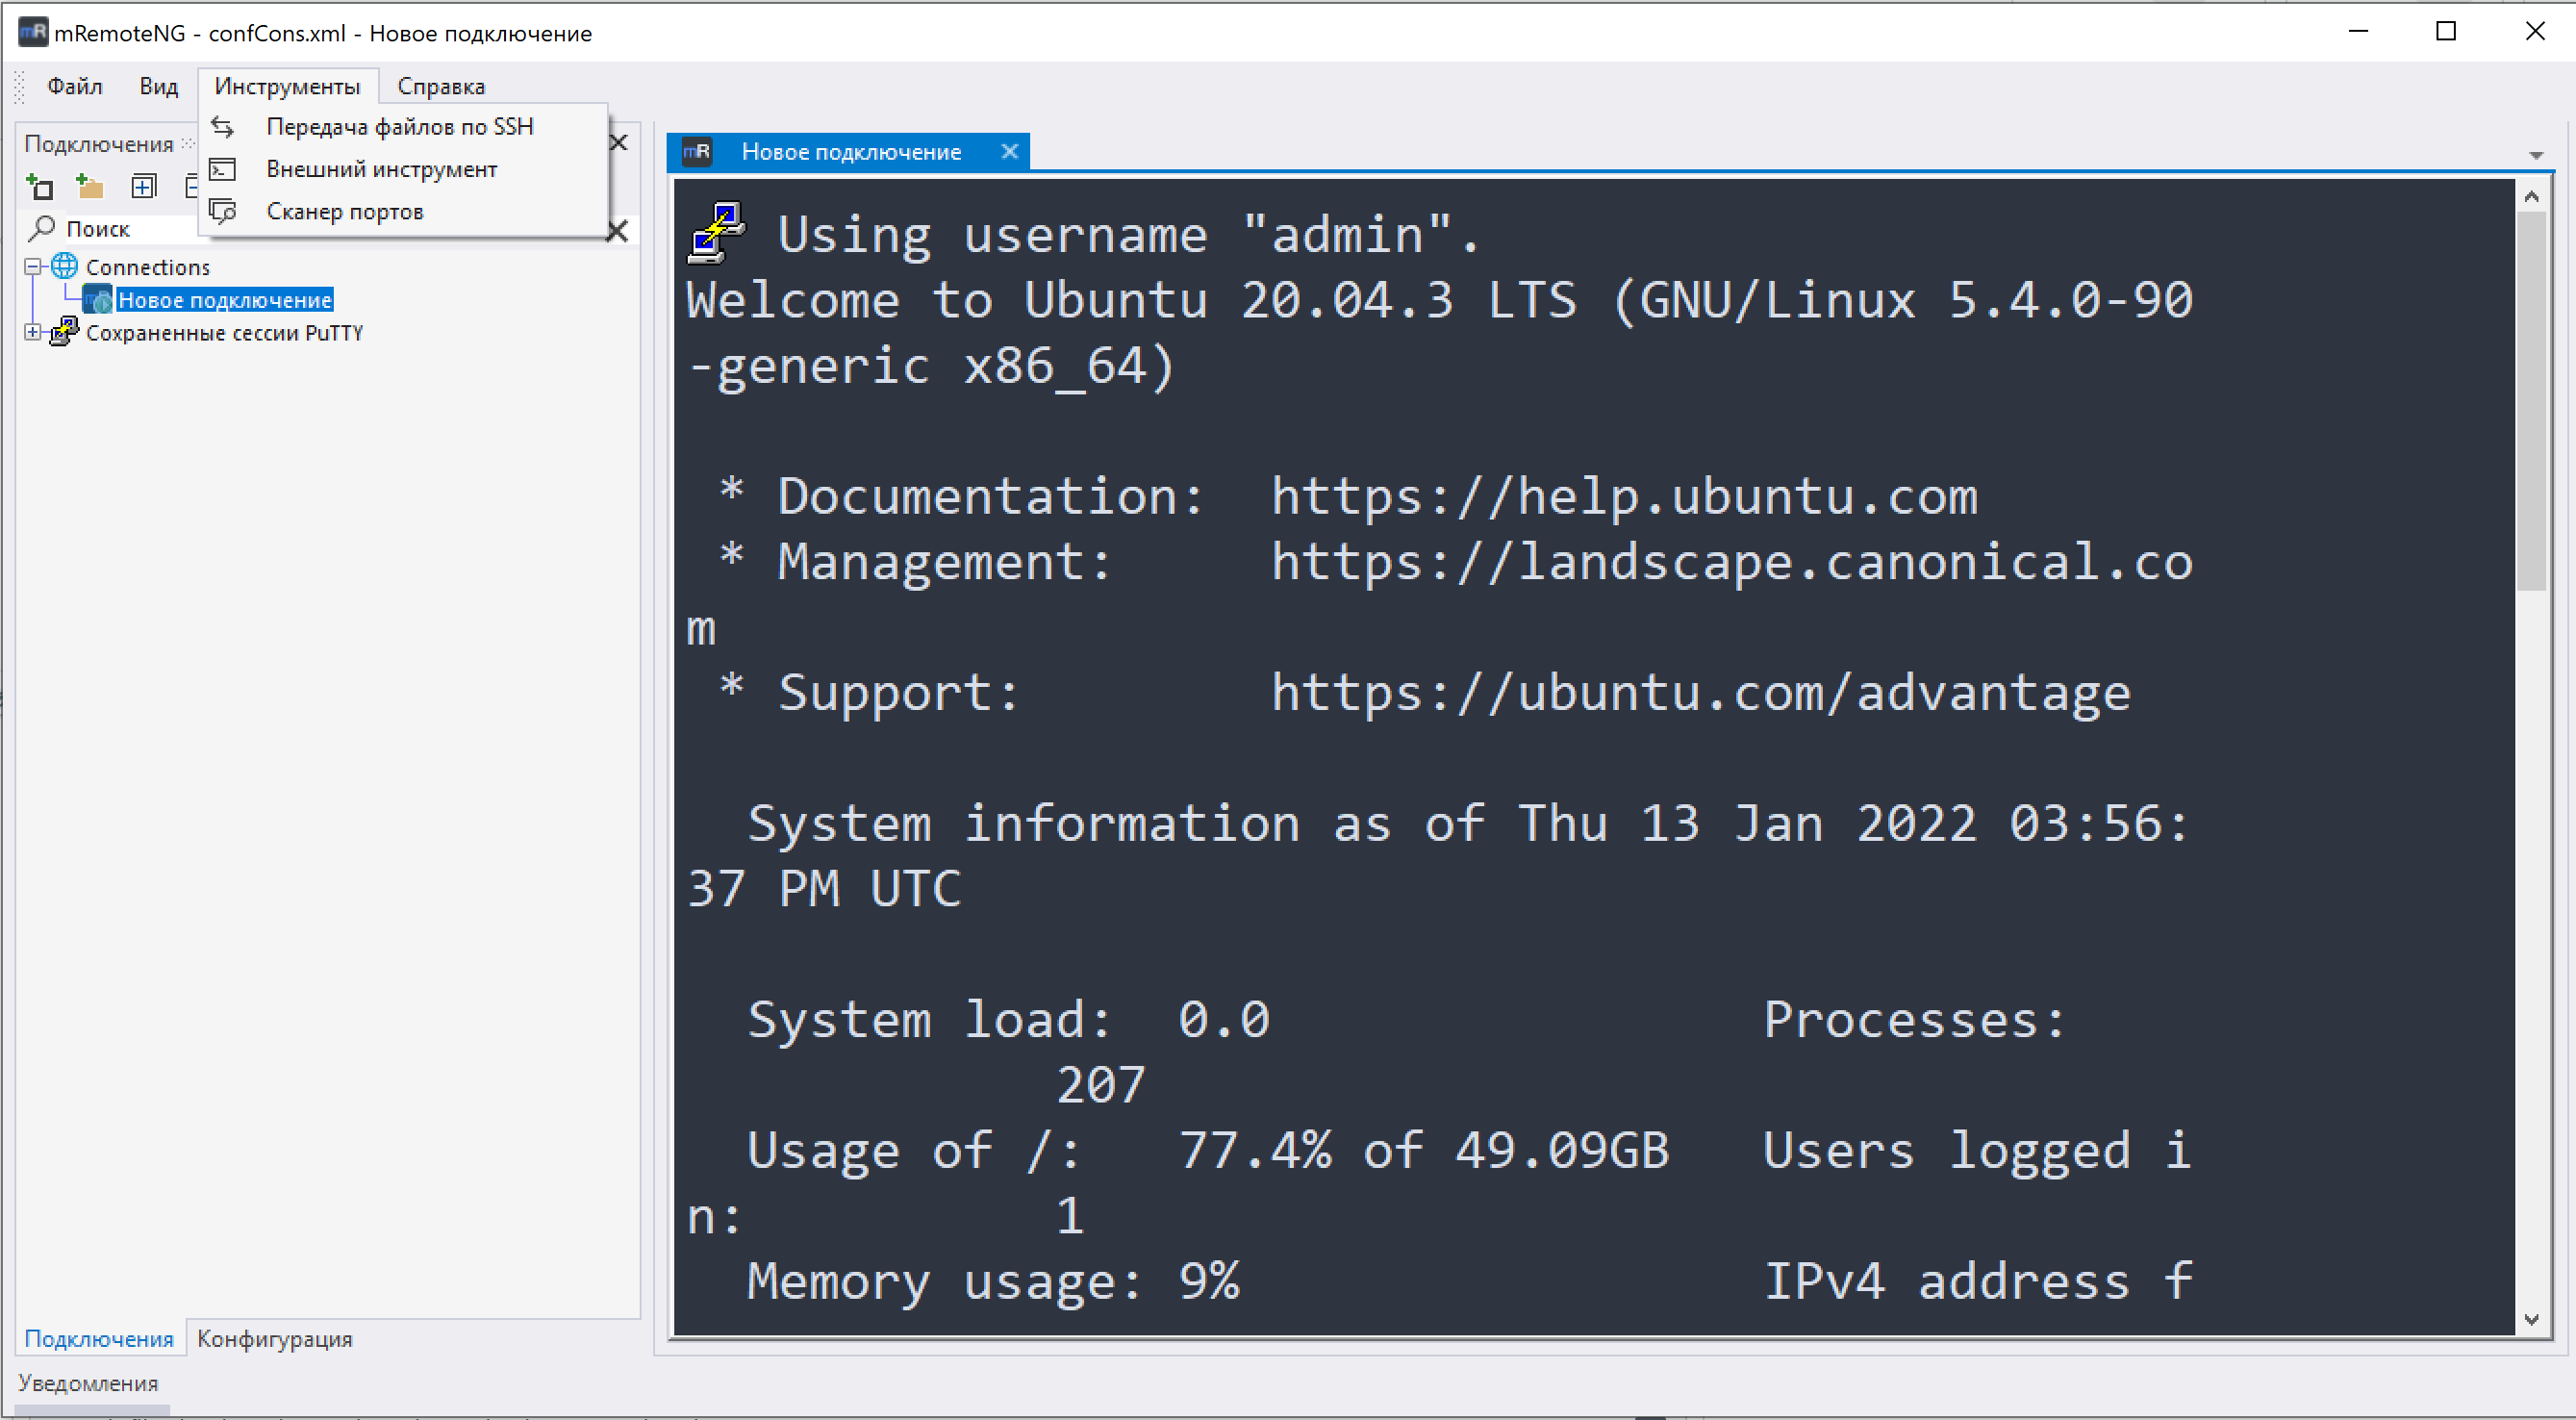The width and height of the screenshot is (2576, 1420).
Task: Switch to the Конфигурация tab
Action: click(275, 1338)
